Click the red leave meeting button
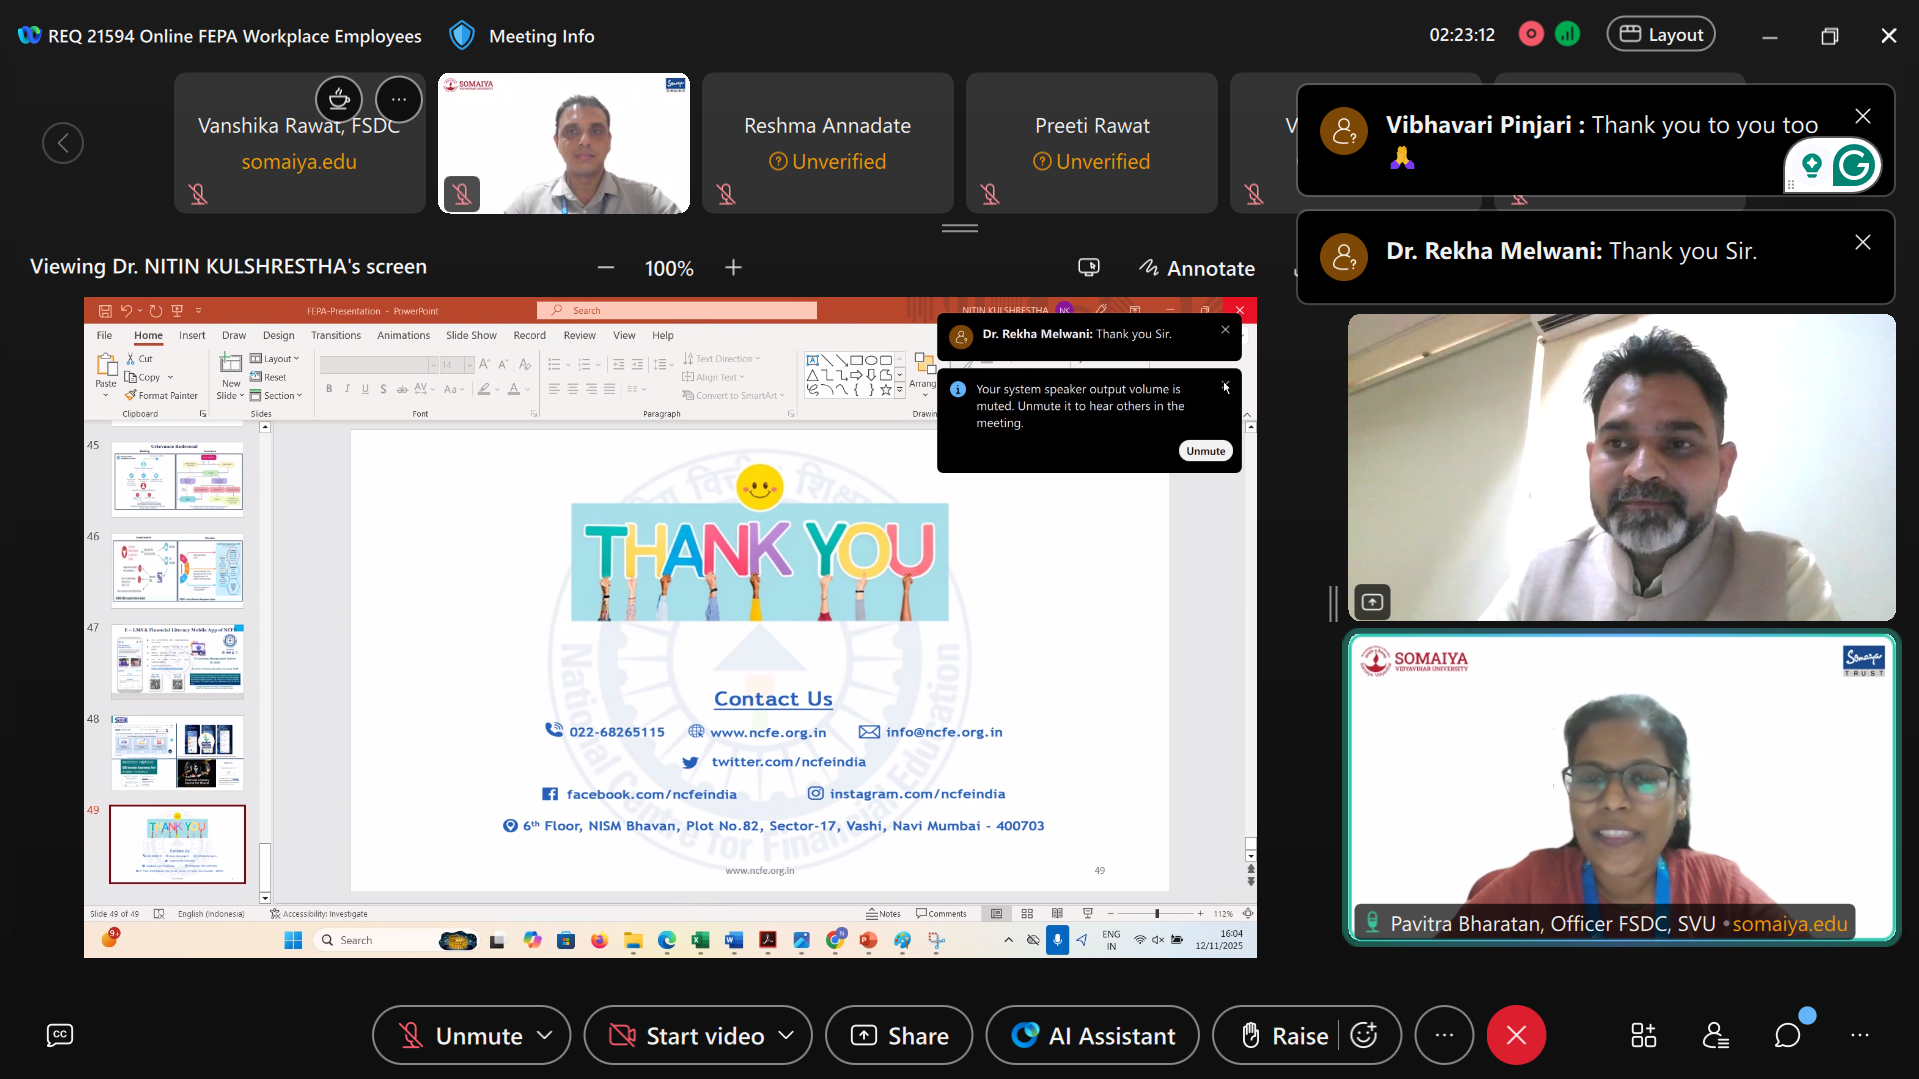Viewport: 1919px width, 1079px height. point(1516,1035)
